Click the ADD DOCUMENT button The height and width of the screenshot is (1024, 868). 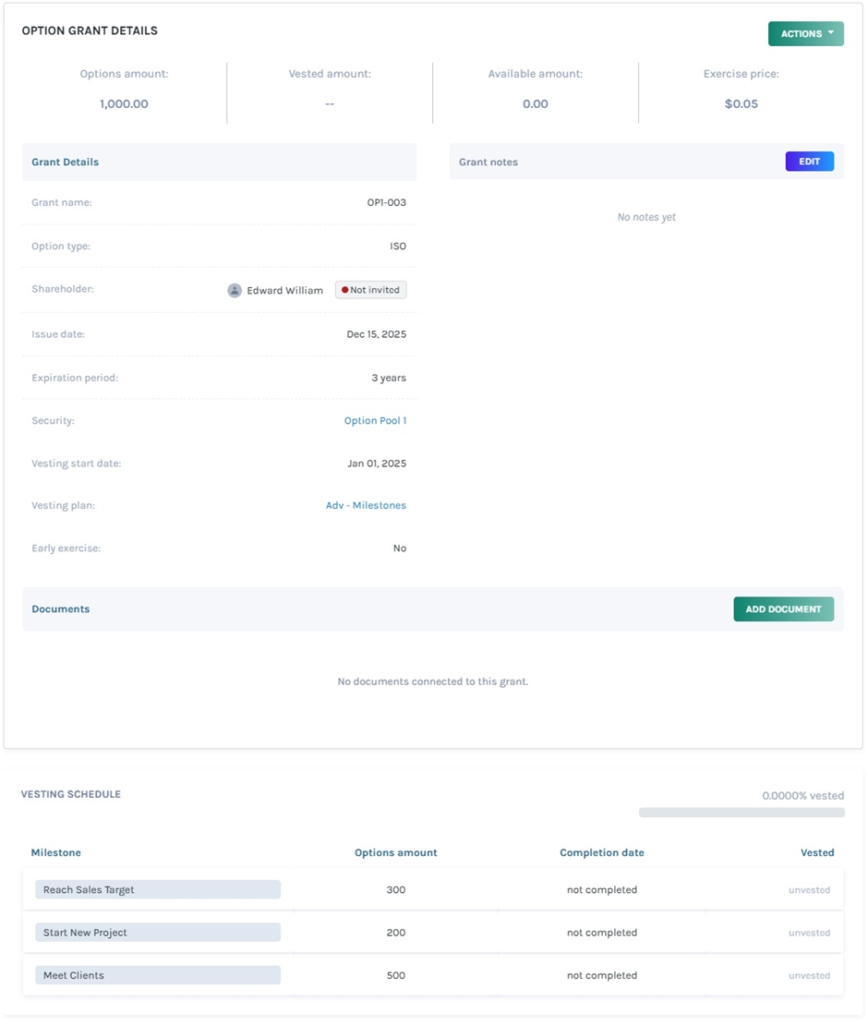pyautogui.click(x=783, y=608)
